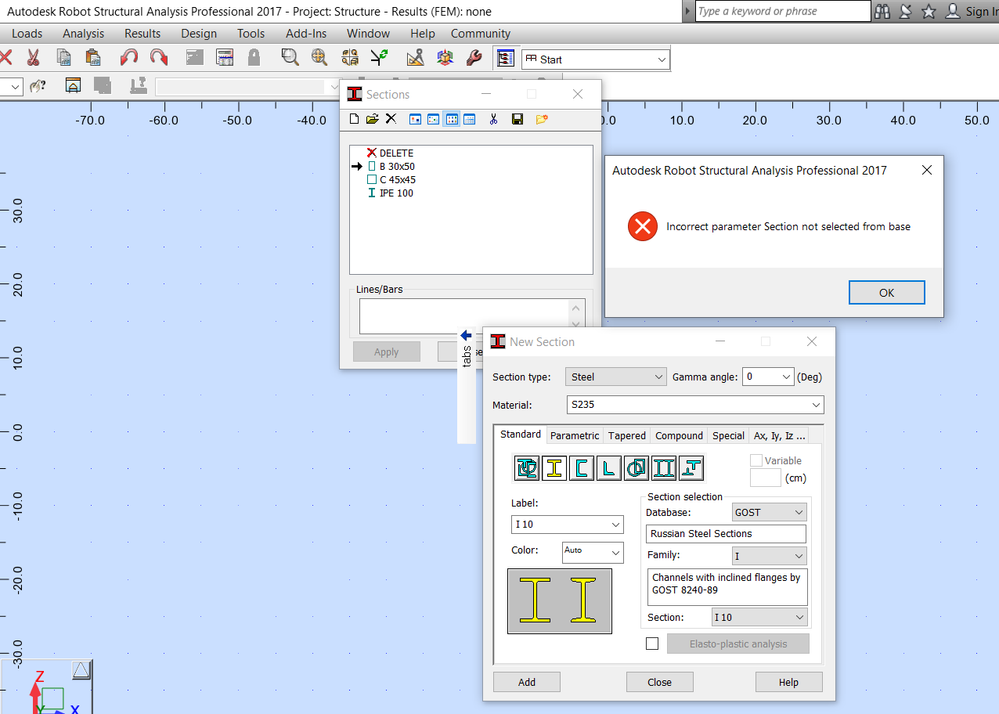Click the keyword search box in title bar
This screenshot has height=714, width=999.
click(782, 11)
